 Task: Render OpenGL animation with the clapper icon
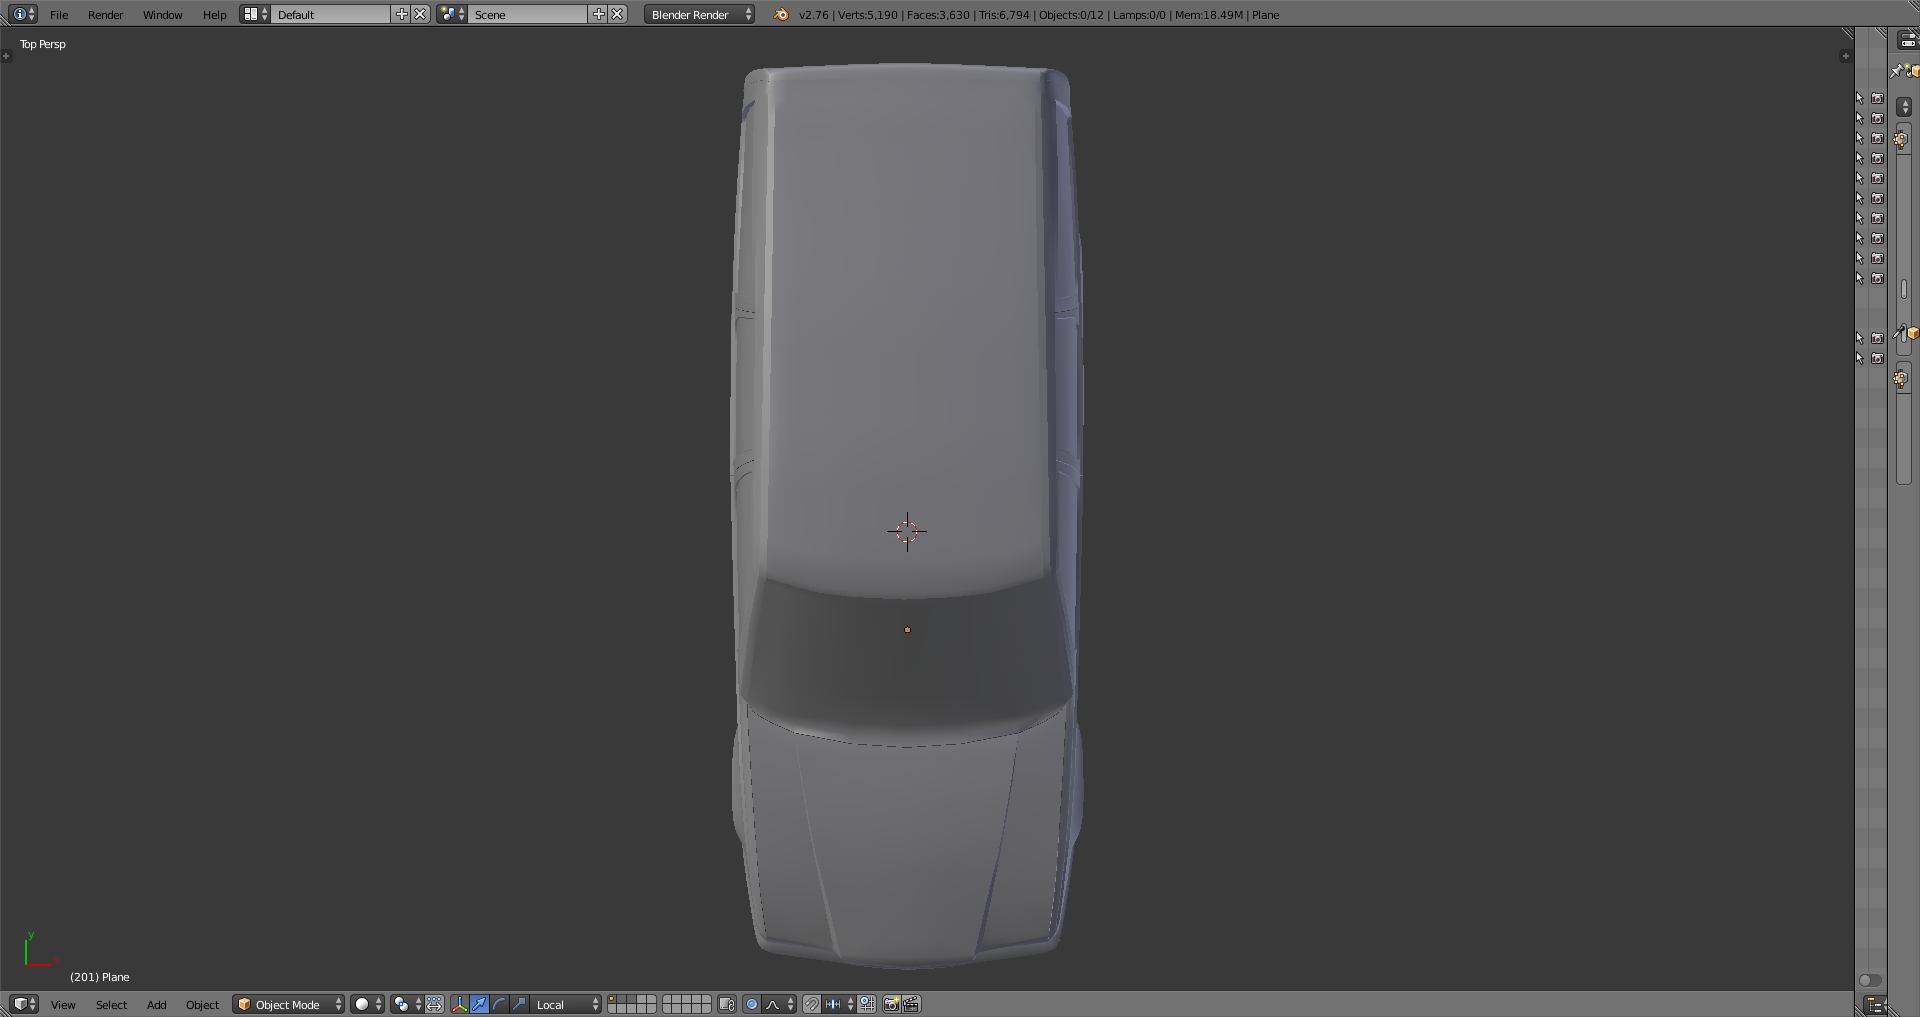tap(912, 1004)
